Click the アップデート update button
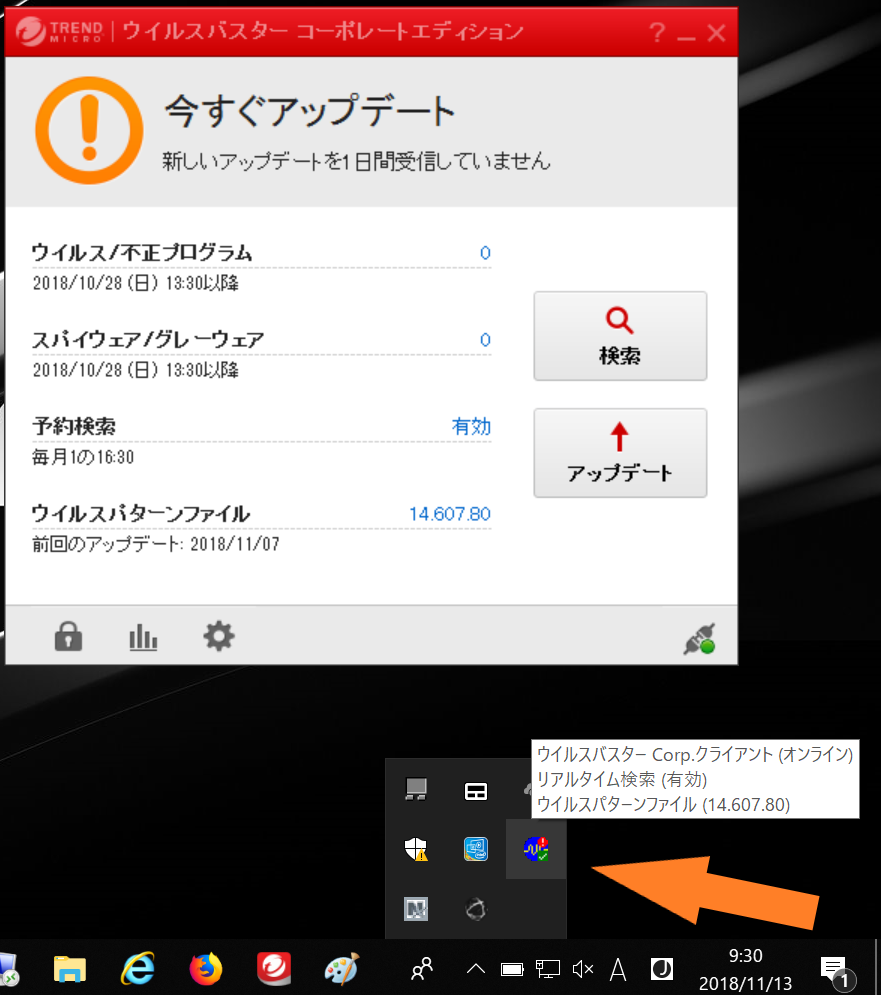The image size is (881, 995). [620, 453]
